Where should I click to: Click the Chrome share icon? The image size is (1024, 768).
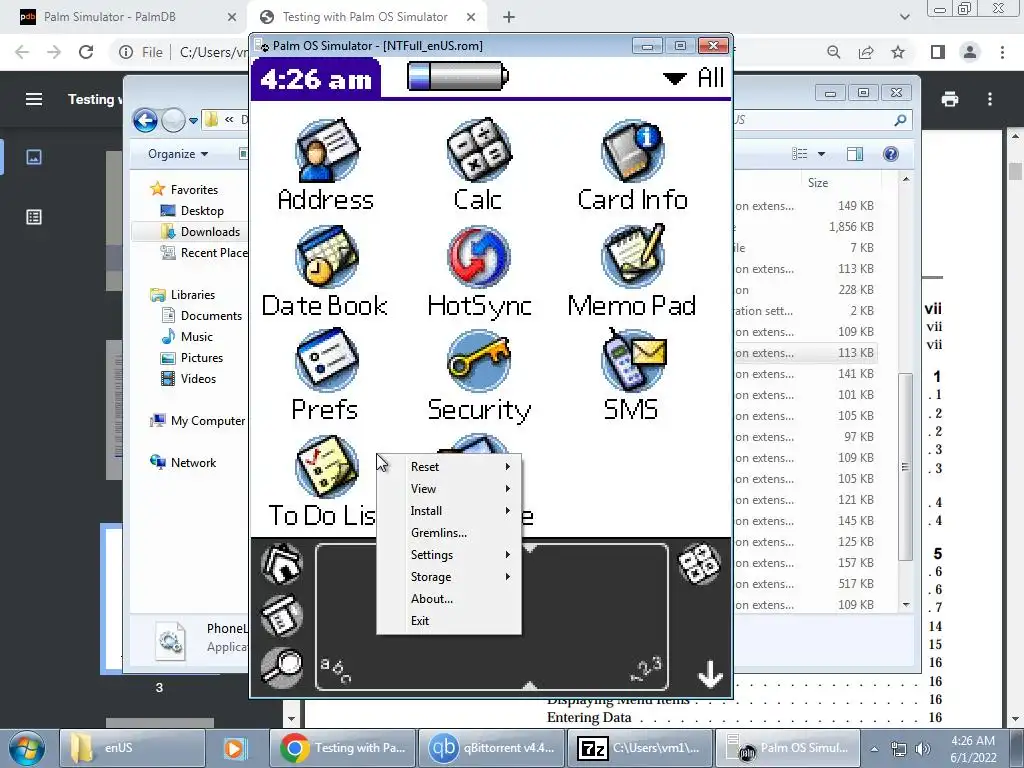click(866, 52)
